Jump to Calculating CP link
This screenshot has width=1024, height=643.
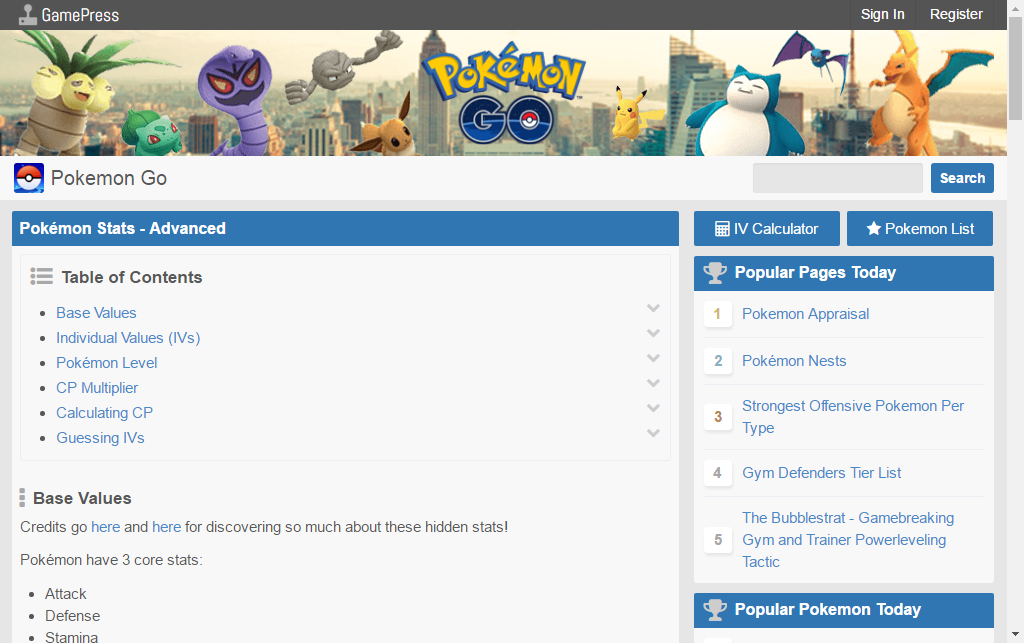click(x=104, y=413)
